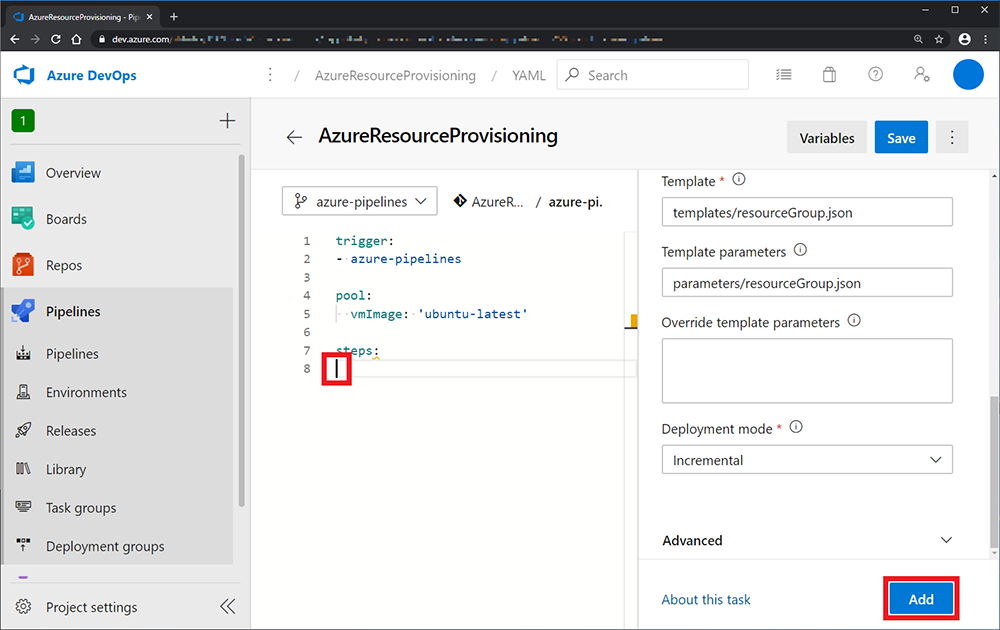Go back with left arrow beside pipeline title
The width and height of the screenshot is (1000, 630).
[x=294, y=137]
